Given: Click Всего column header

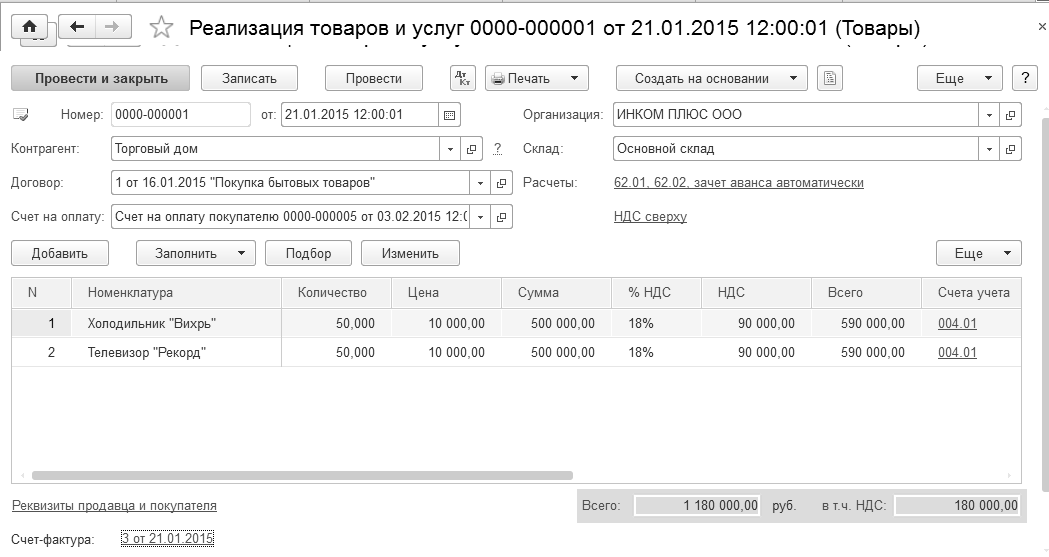Looking at the screenshot, I should pyautogui.click(x=866, y=293).
